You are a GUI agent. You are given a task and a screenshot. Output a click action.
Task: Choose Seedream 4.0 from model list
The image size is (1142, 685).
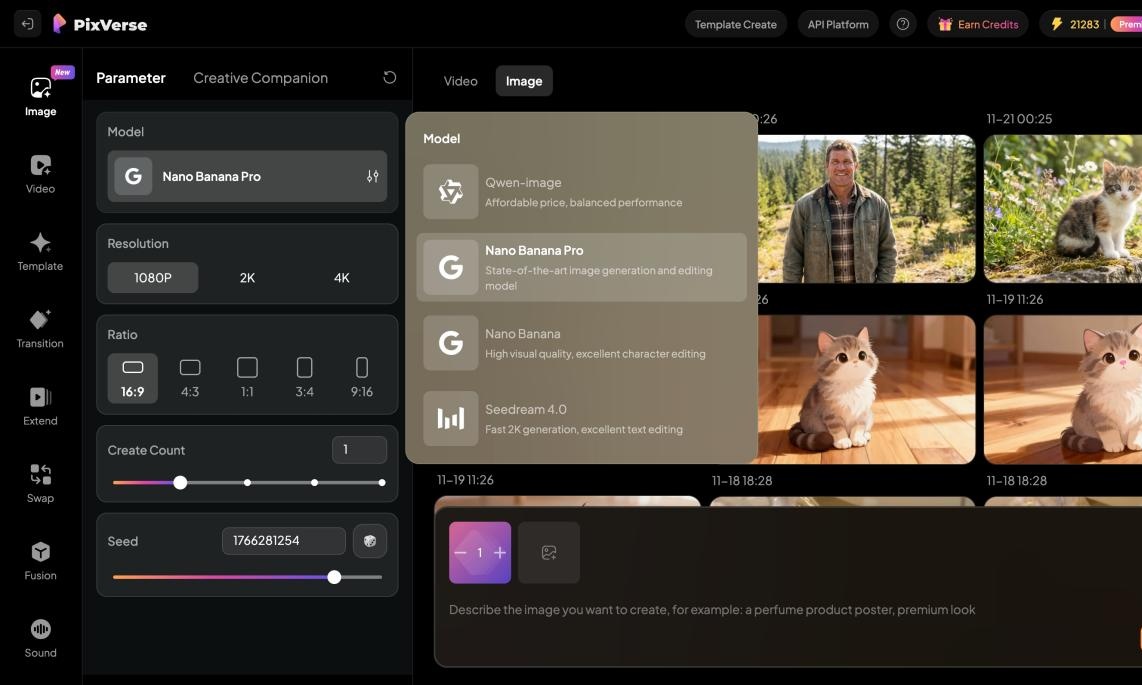(581, 418)
